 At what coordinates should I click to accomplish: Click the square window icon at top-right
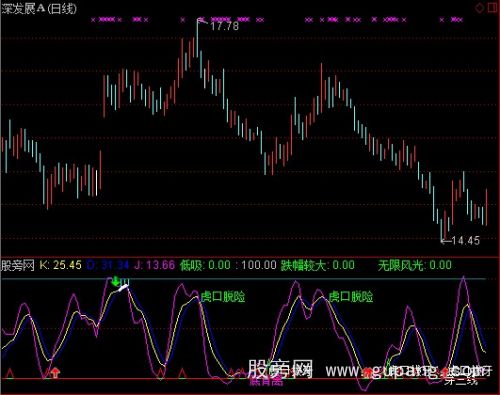493,8
